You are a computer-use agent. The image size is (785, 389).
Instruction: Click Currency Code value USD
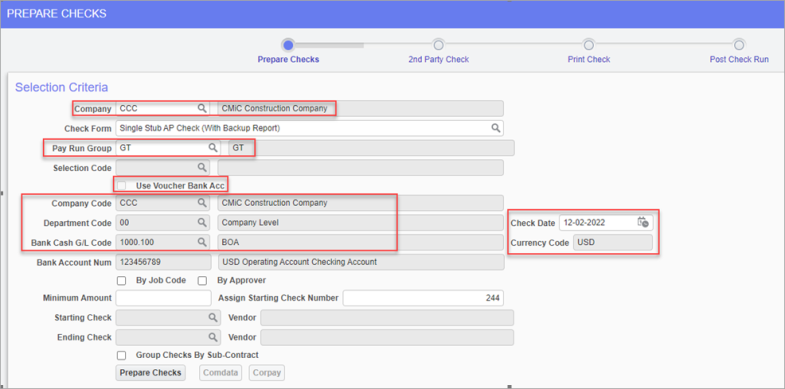tap(613, 242)
